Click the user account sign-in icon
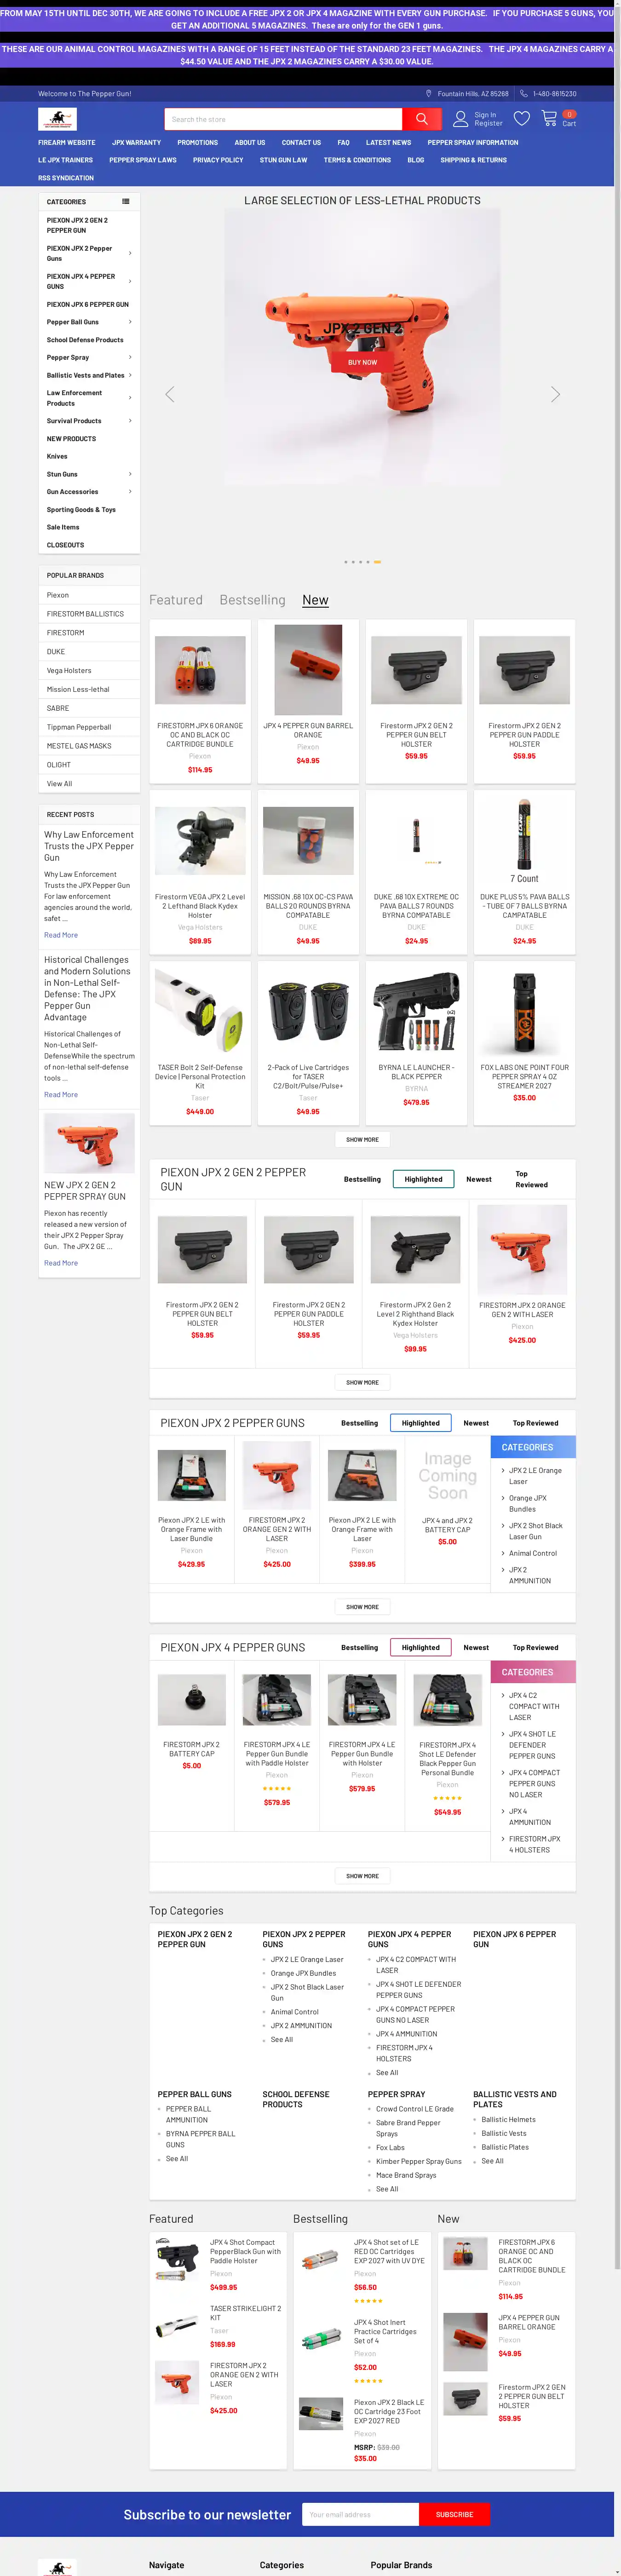This screenshot has height=2576, width=621. point(460,119)
